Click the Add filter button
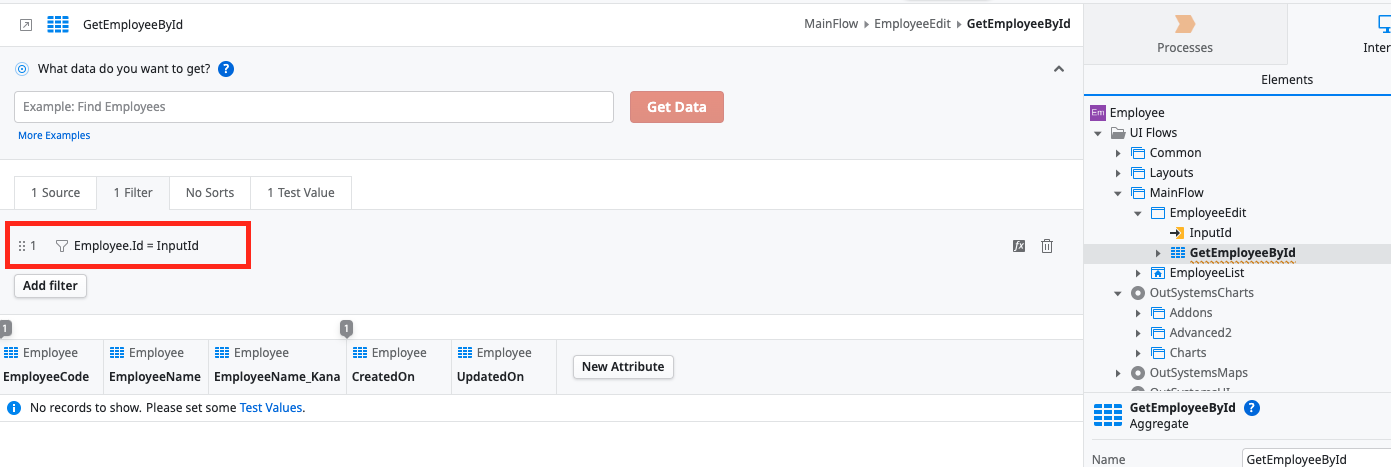The image size is (1391, 467). [x=50, y=286]
